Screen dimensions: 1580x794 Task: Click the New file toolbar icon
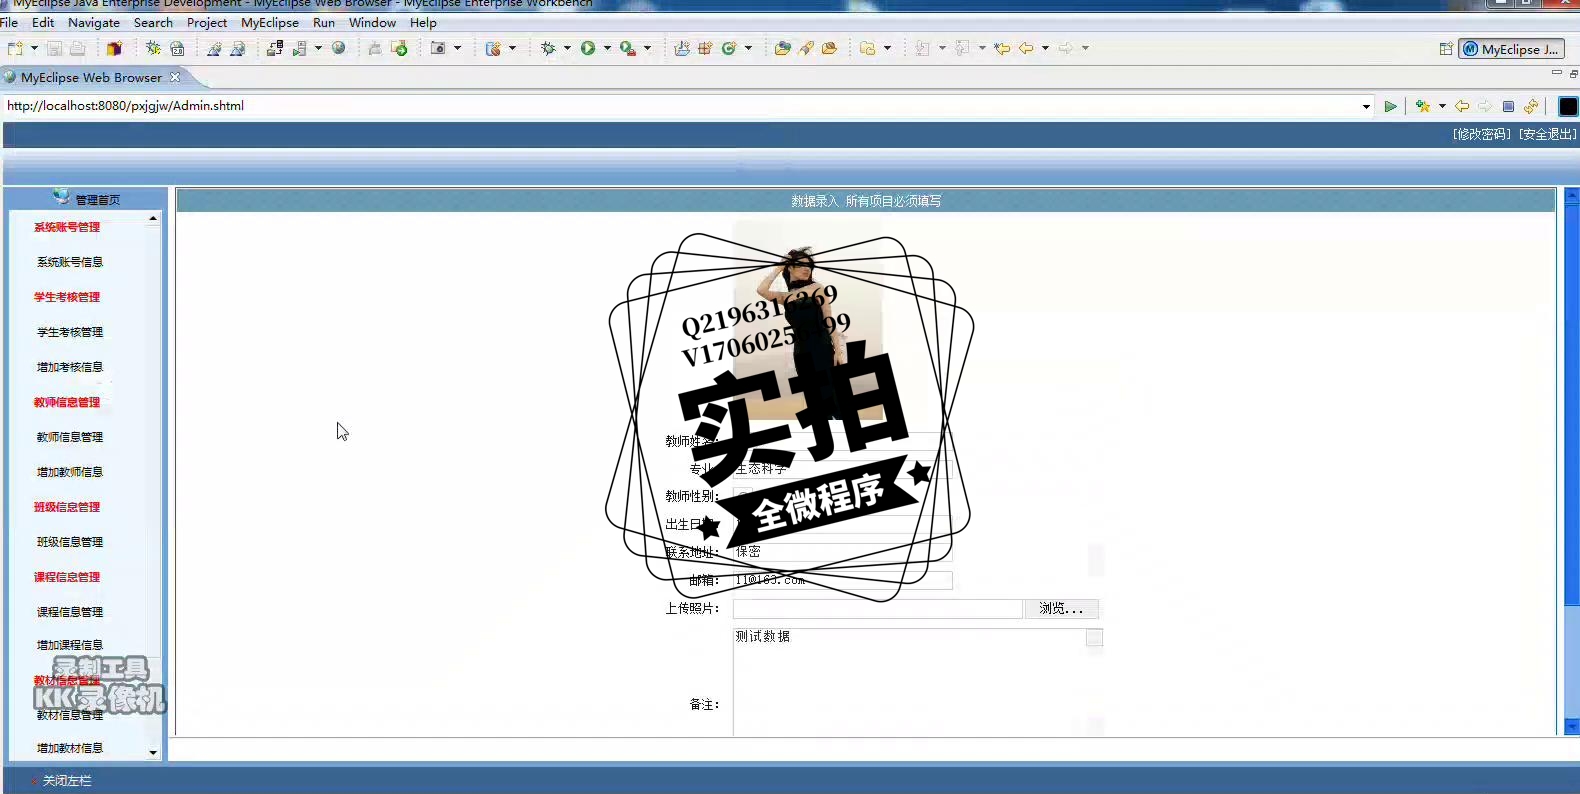pyautogui.click(x=15, y=48)
